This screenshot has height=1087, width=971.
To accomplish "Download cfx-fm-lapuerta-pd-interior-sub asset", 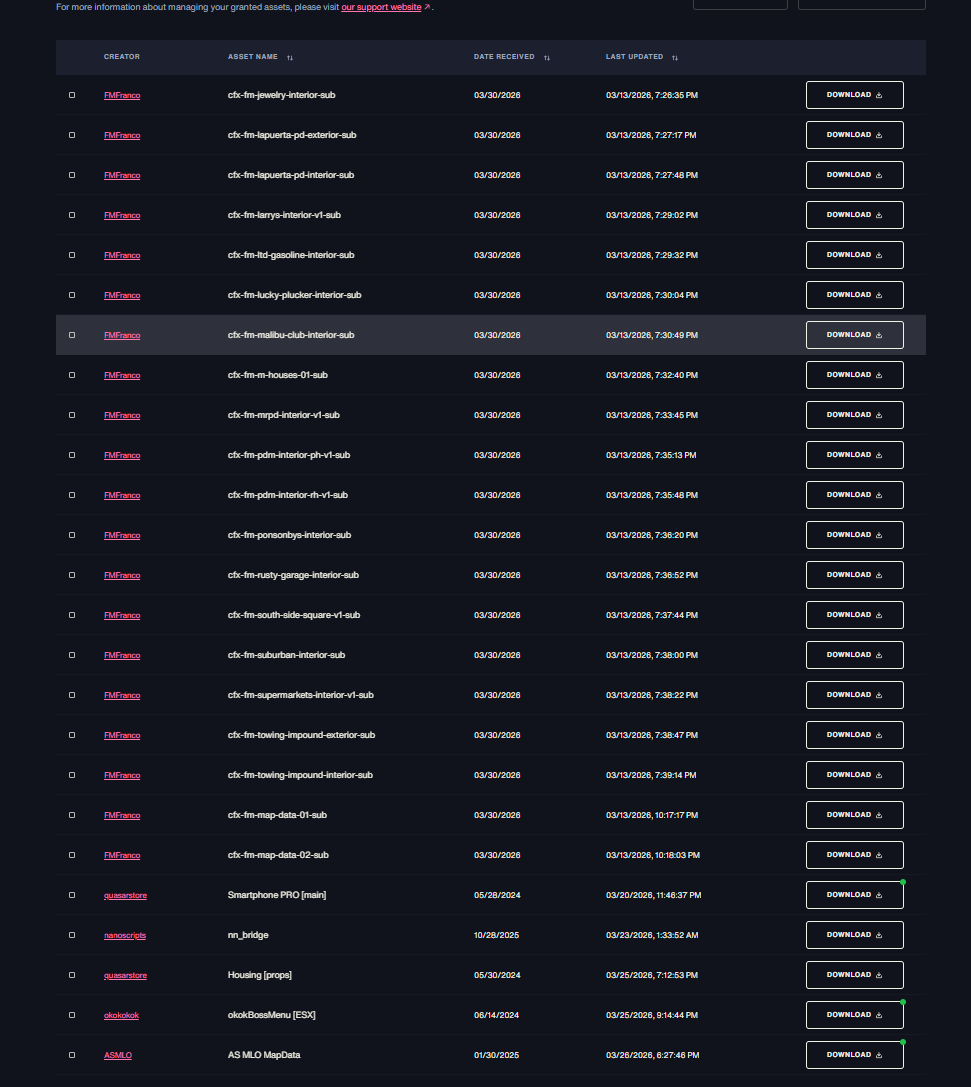I will 855,175.
